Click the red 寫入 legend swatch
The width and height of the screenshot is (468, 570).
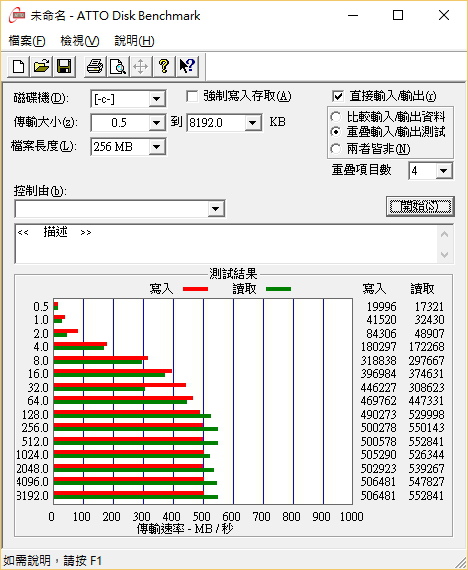[x=195, y=289]
